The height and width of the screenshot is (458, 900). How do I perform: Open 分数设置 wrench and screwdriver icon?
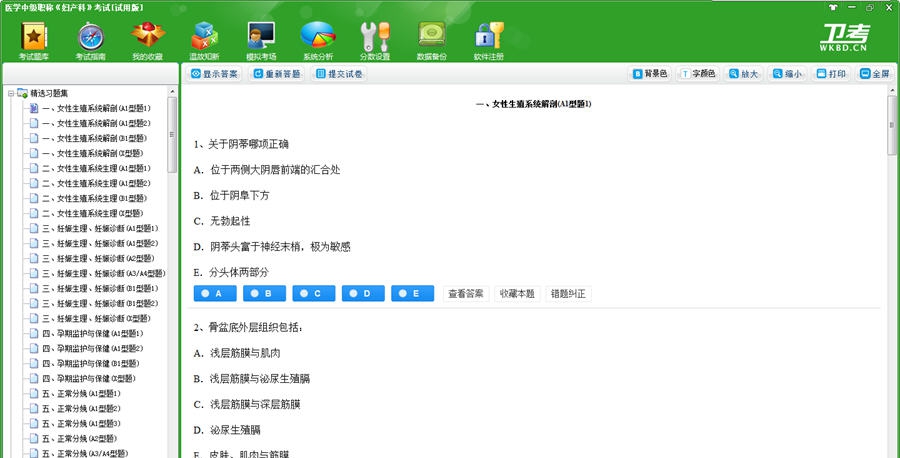click(375, 41)
